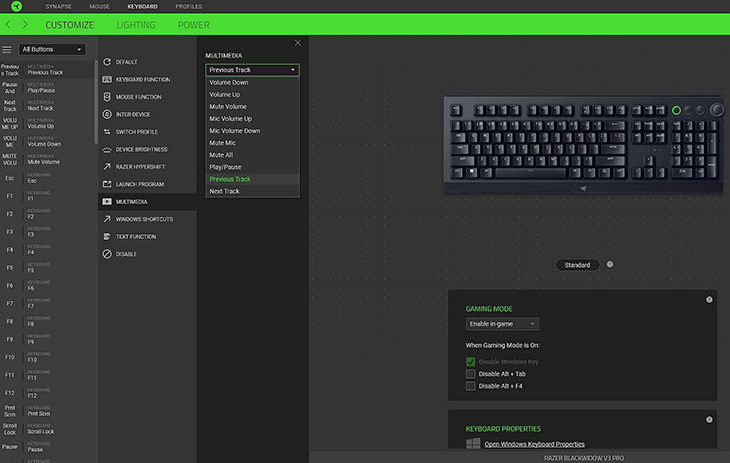
Task: Select Volume Up from the multimedia list
Action: 252,95
